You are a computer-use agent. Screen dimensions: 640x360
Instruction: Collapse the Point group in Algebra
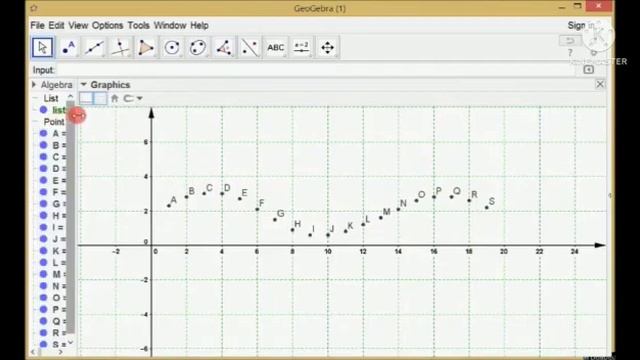(36, 122)
